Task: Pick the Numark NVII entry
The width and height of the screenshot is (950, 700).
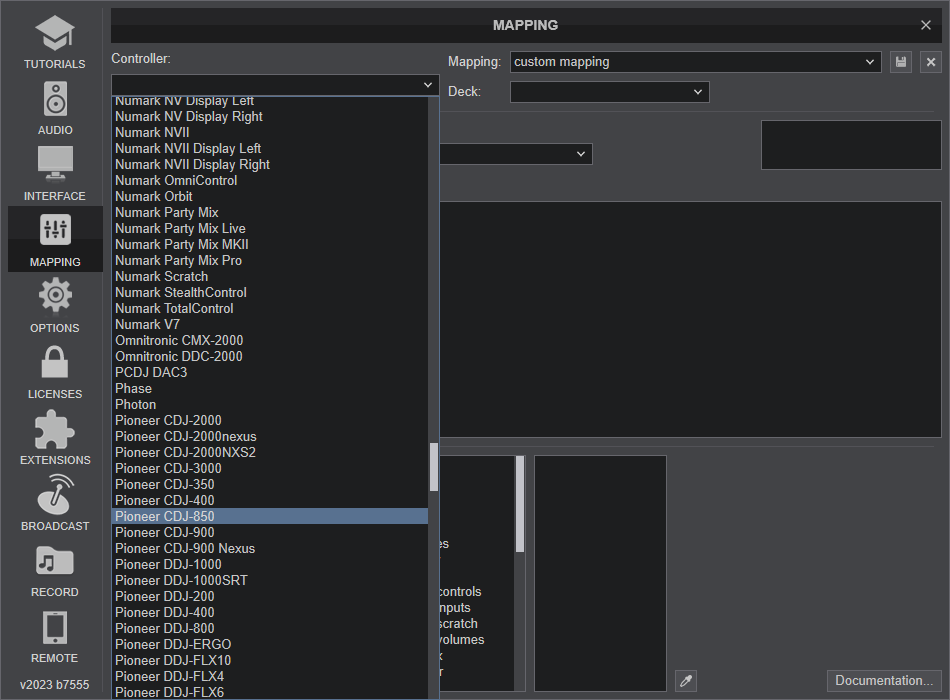Action: [x=270, y=132]
